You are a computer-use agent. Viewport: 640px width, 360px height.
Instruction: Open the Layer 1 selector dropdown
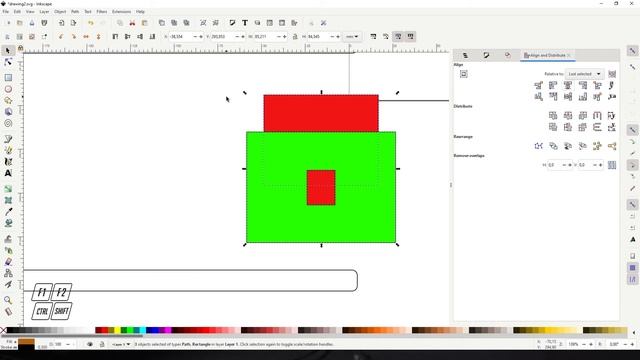[121, 344]
